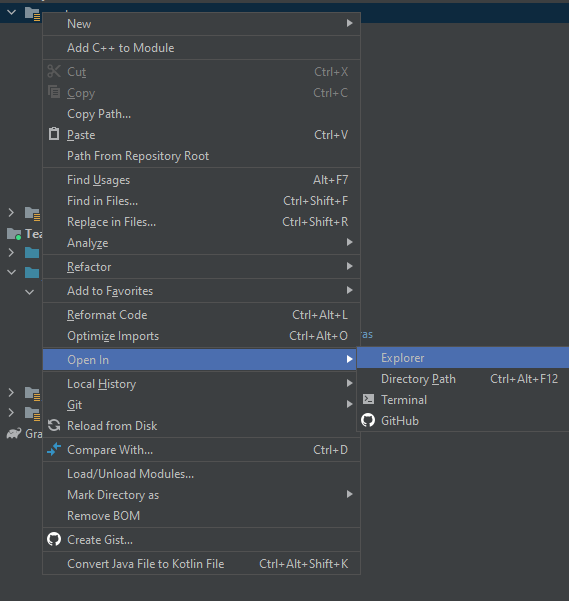569x601 pixels.
Task: Click the Compare With arrows icon
Action: pos(54,449)
